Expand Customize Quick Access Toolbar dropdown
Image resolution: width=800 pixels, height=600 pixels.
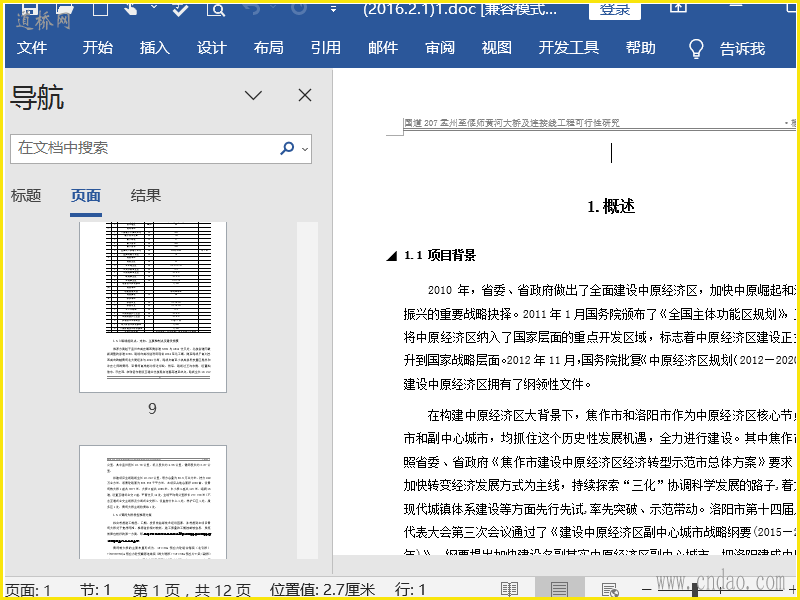click(333, 9)
